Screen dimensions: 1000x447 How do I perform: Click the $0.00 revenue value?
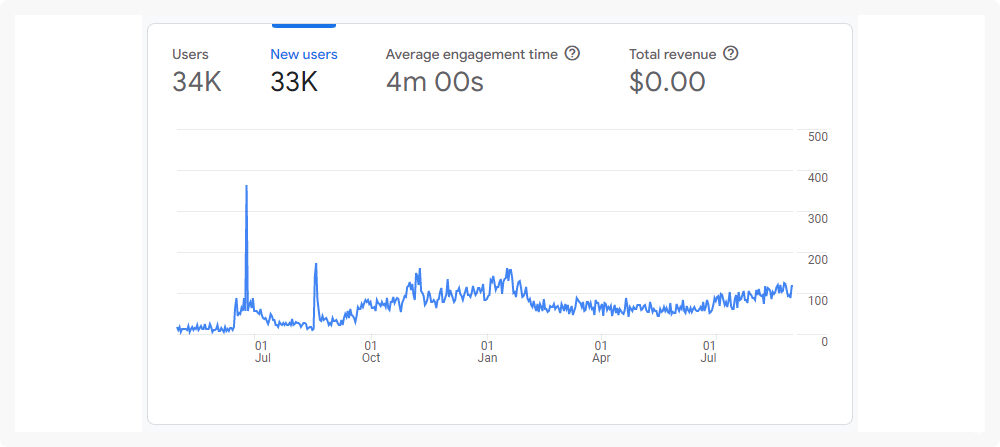pos(667,82)
